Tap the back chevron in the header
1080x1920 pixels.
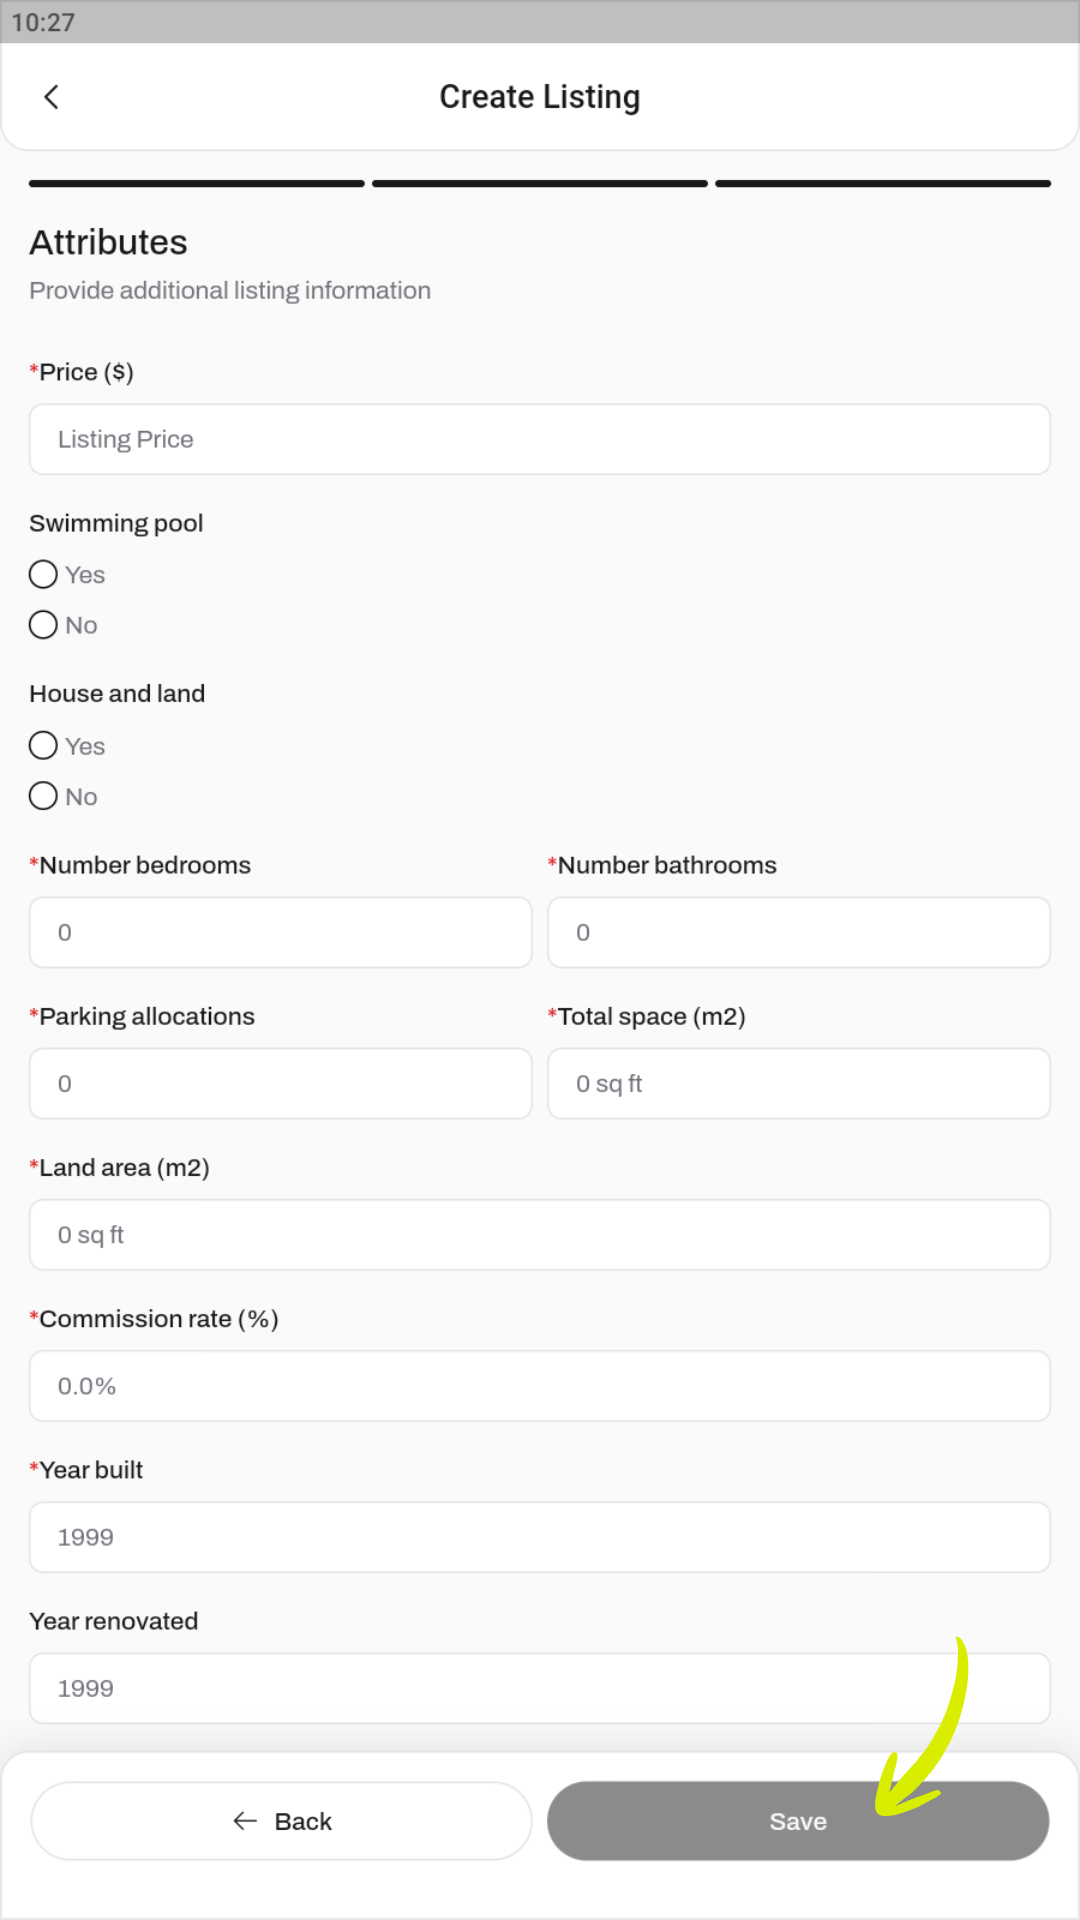[x=52, y=97]
